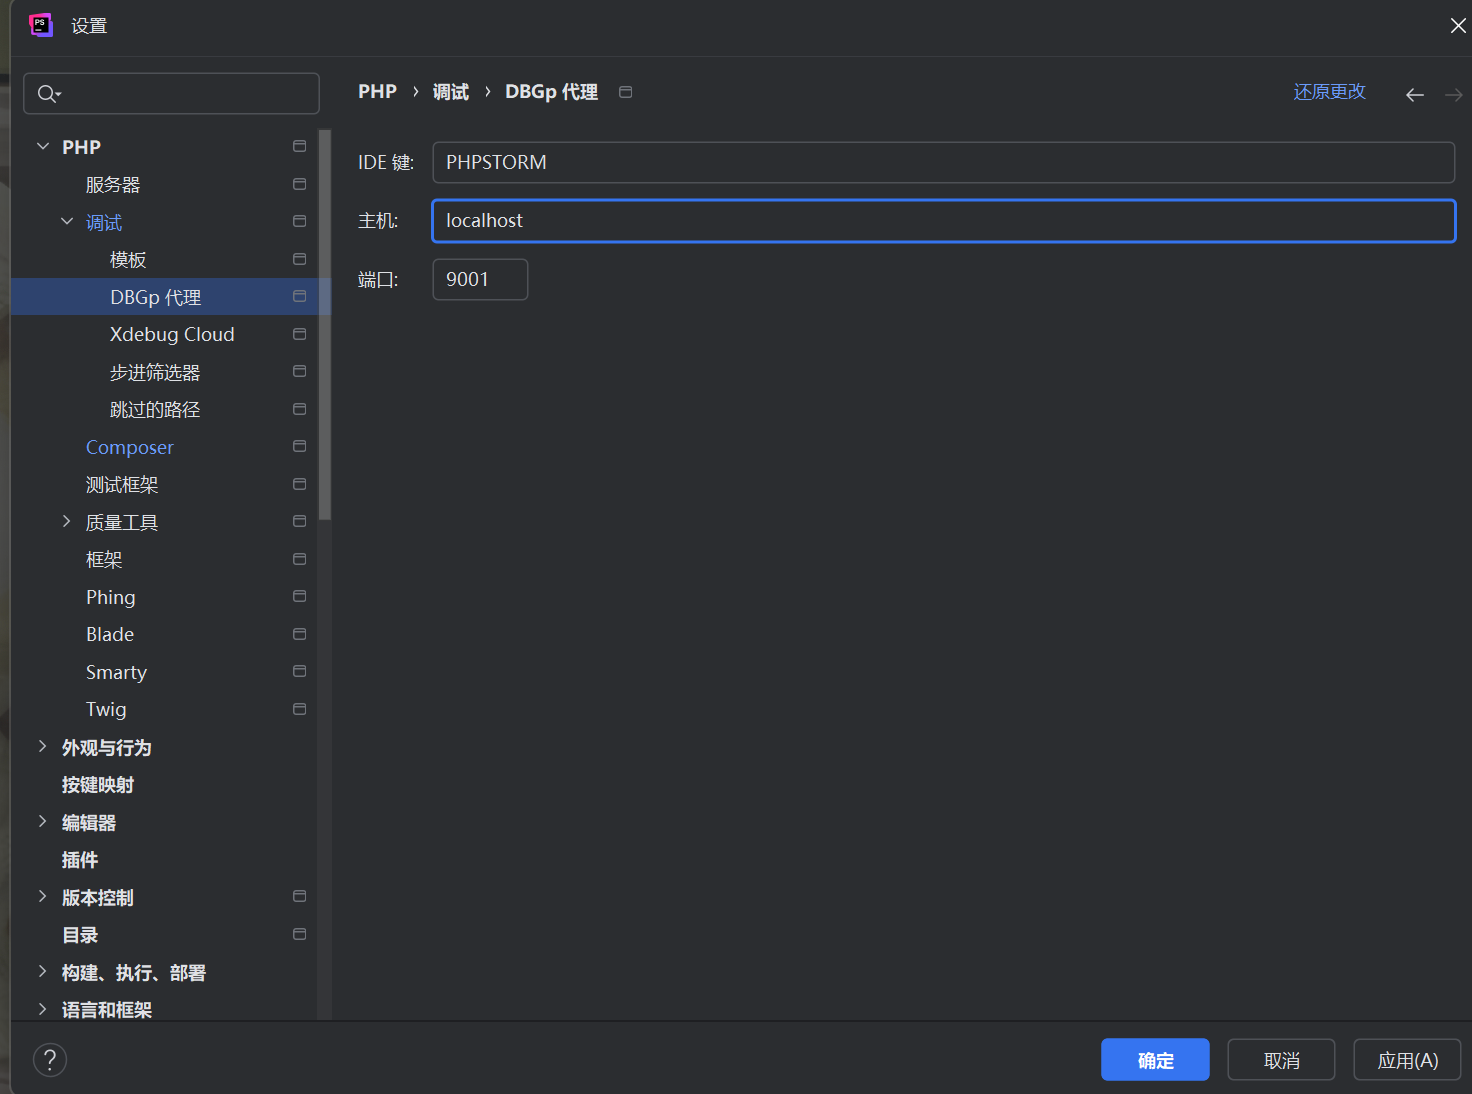The image size is (1472, 1094).
Task: Click the 还原更改 link
Action: coord(1329,92)
